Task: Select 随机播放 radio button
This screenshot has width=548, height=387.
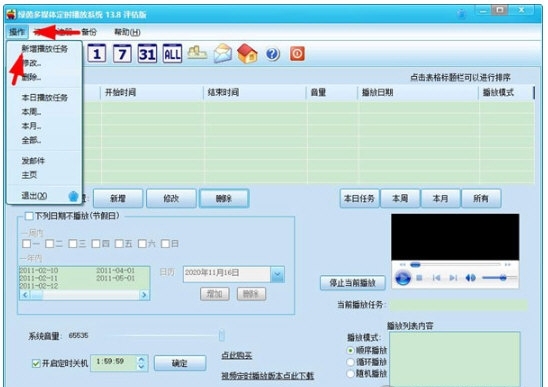Action: pos(350,373)
